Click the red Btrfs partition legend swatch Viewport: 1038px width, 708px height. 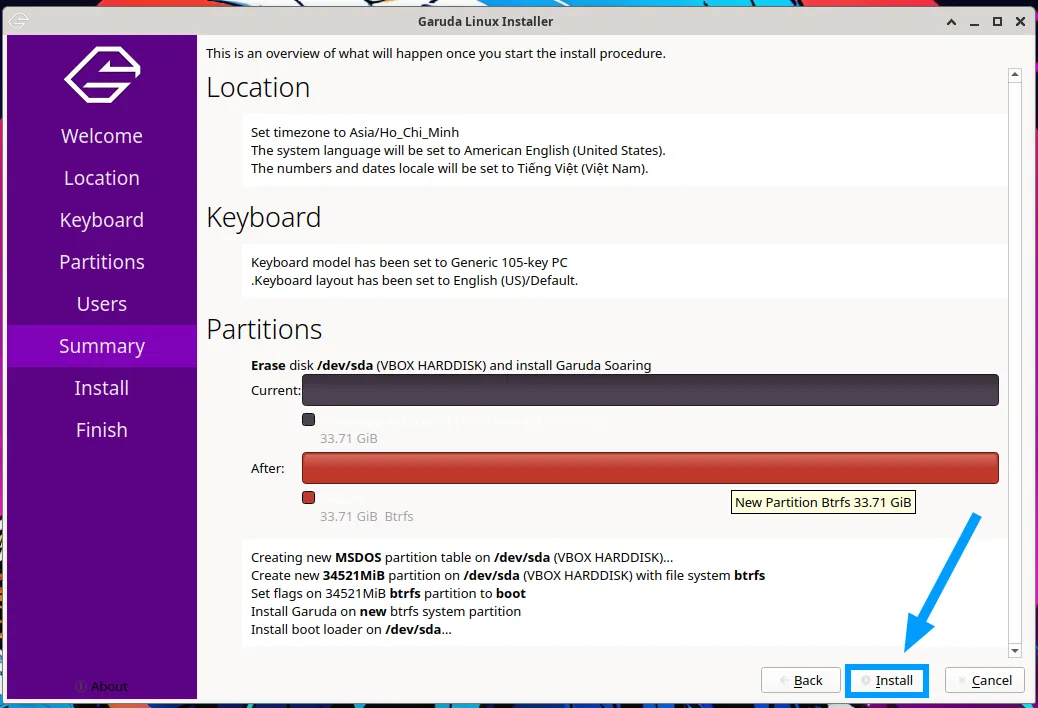308,498
